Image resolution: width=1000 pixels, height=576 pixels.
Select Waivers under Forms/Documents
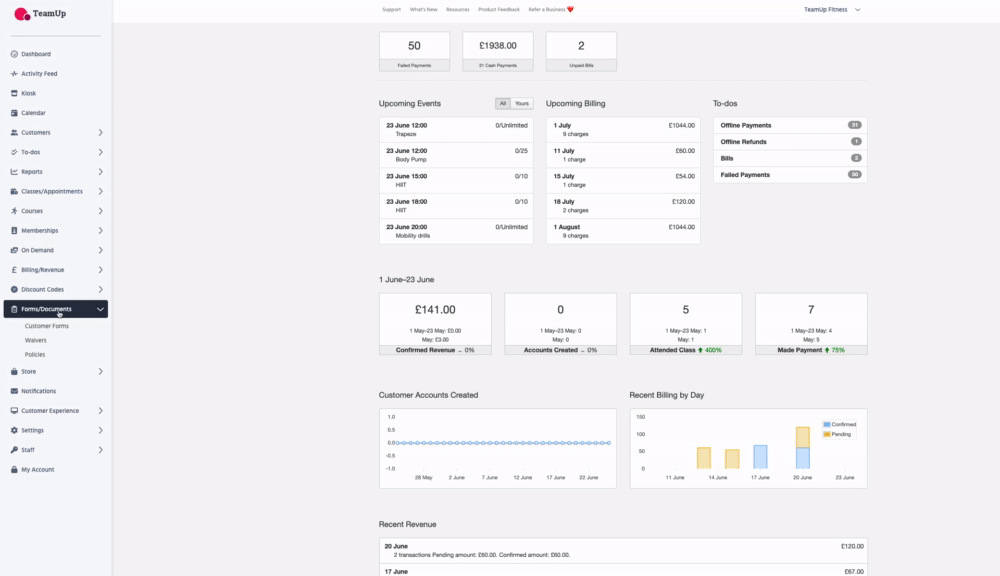pos(36,340)
